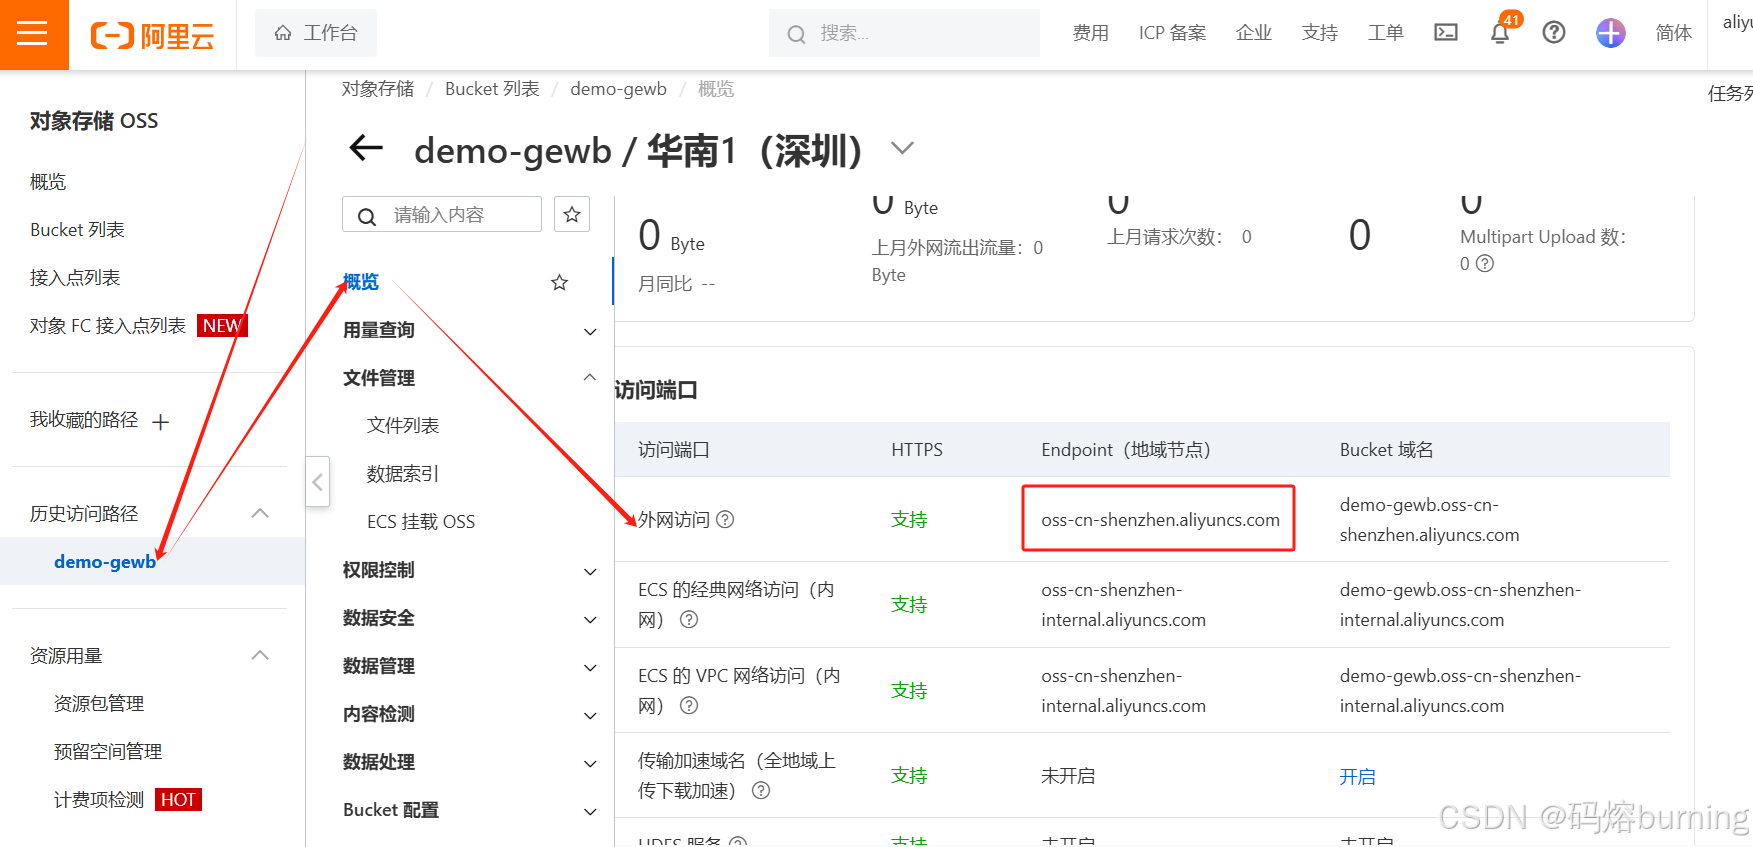This screenshot has width=1753, height=847.
Task: Click demo-gewb breadcrumb
Action: 618,89
